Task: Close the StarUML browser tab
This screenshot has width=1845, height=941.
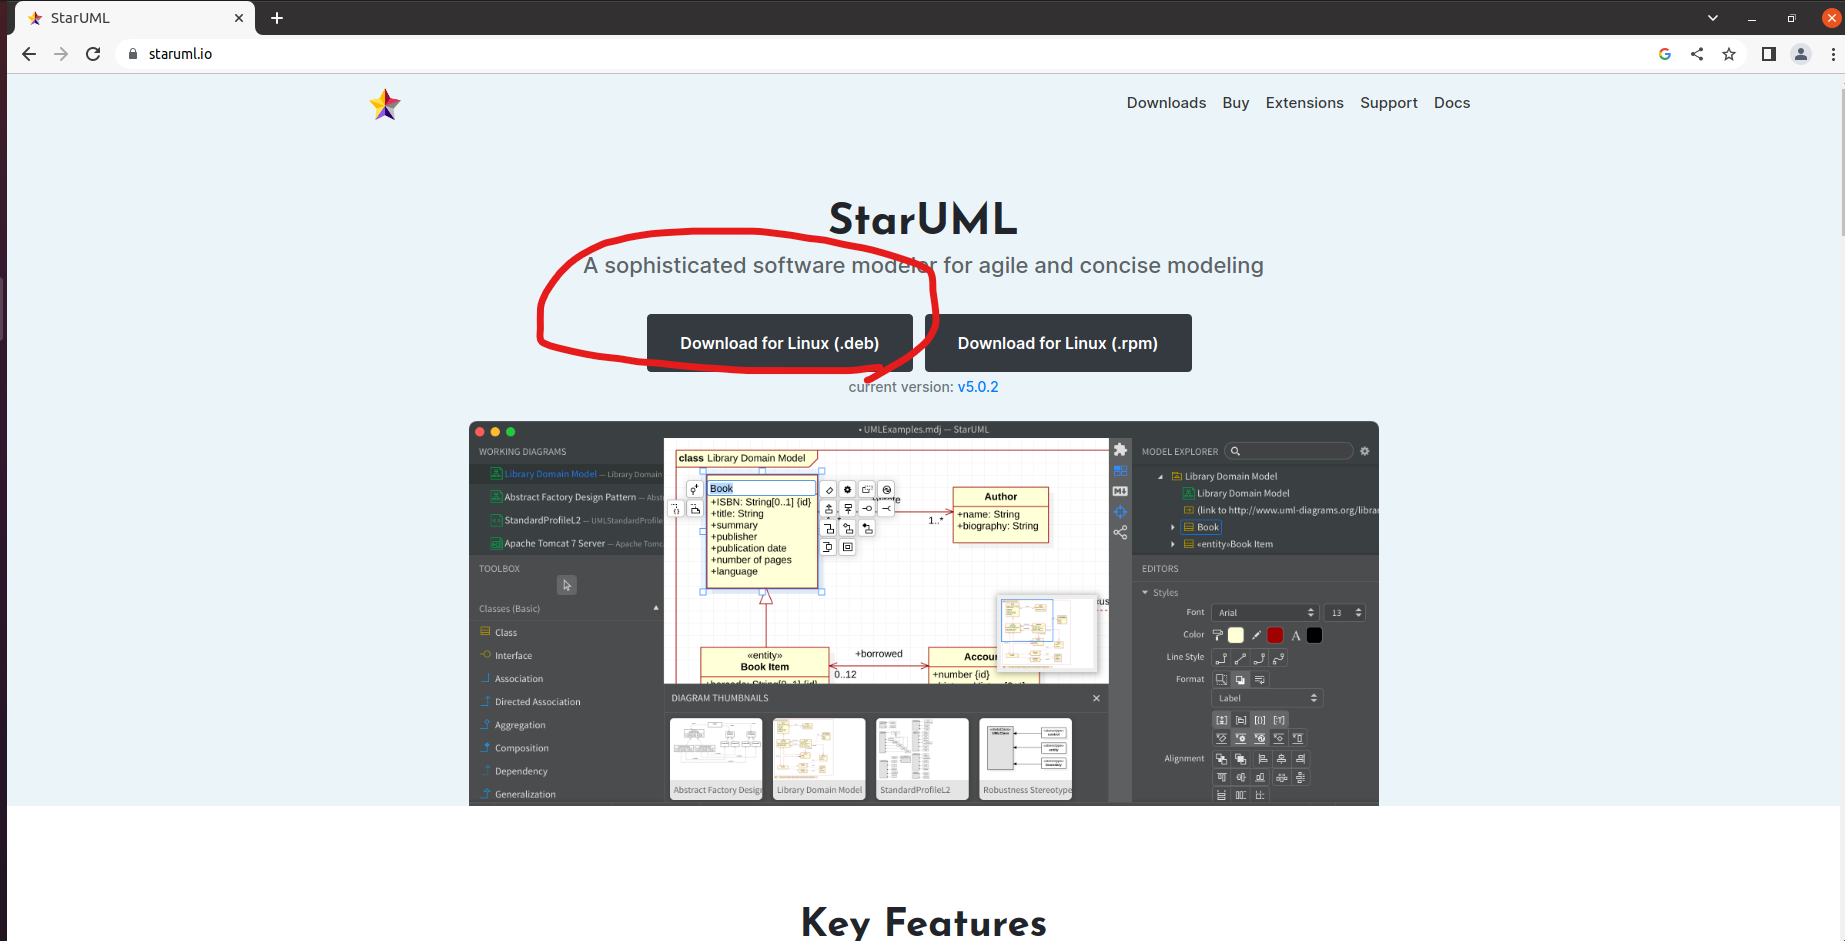Action: coord(239,18)
